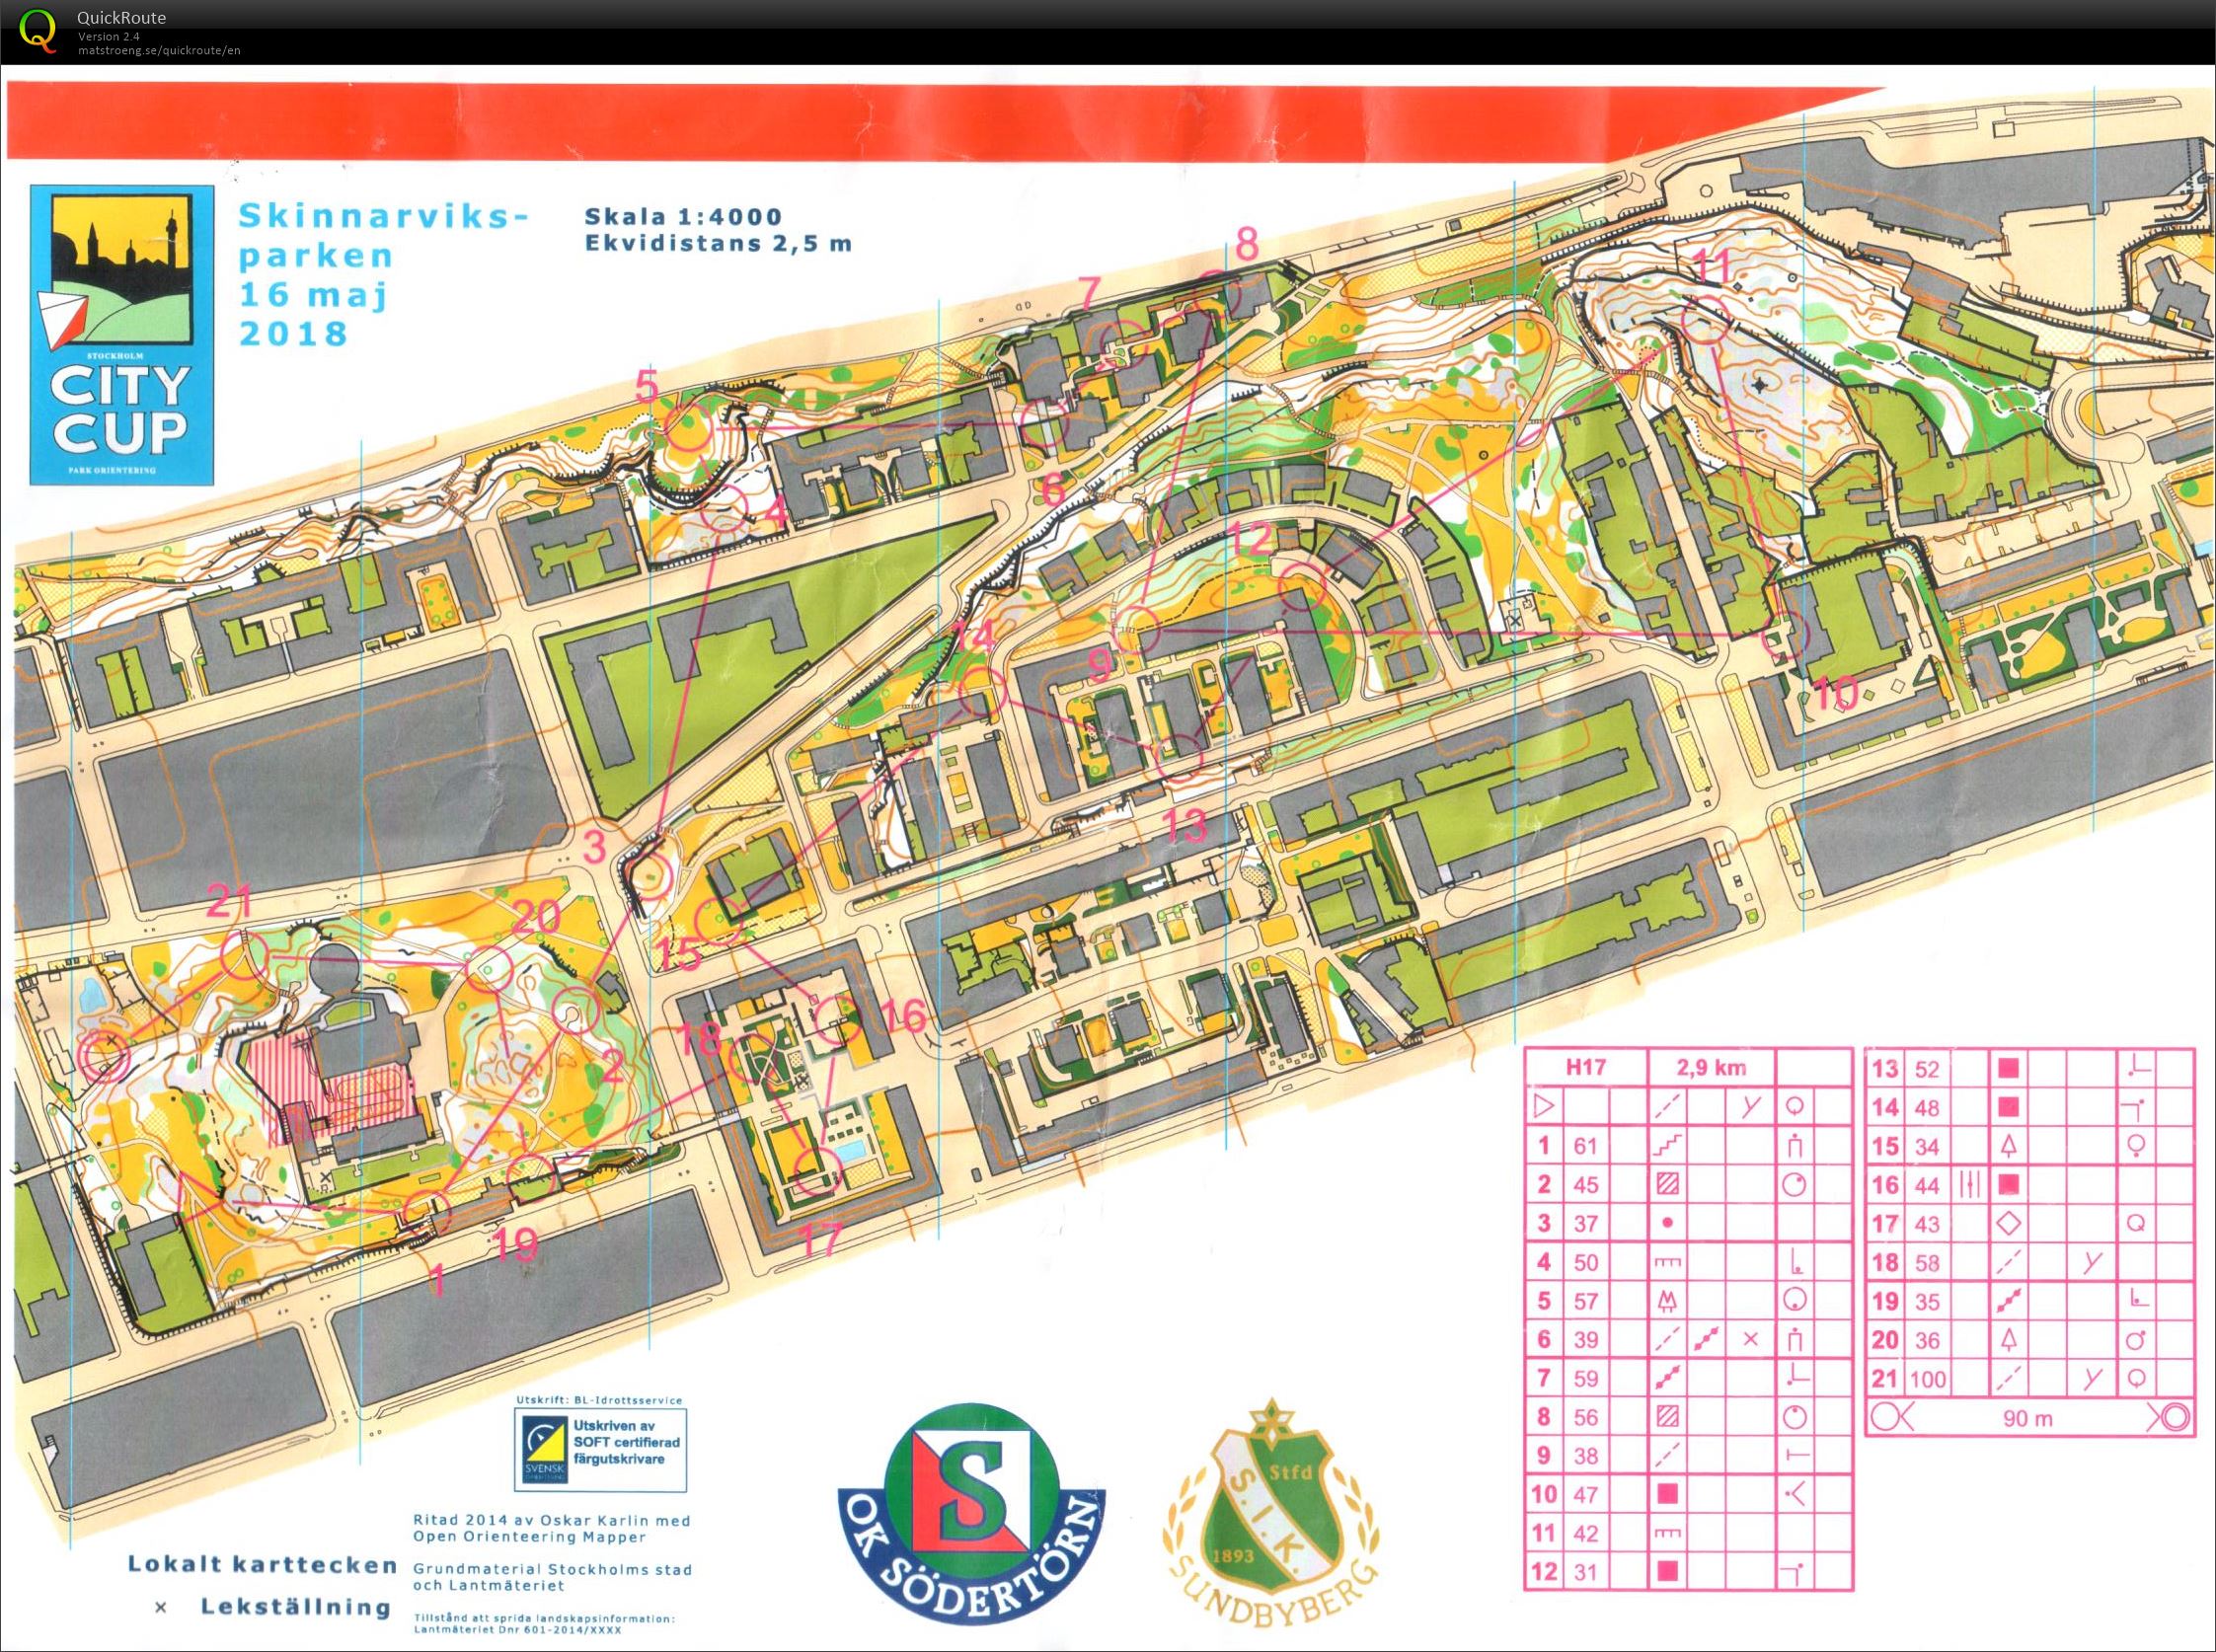Screen dimensions: 2216x1652
Task: Click control circle 16 on the map
Action: (x=838, y=1019)
